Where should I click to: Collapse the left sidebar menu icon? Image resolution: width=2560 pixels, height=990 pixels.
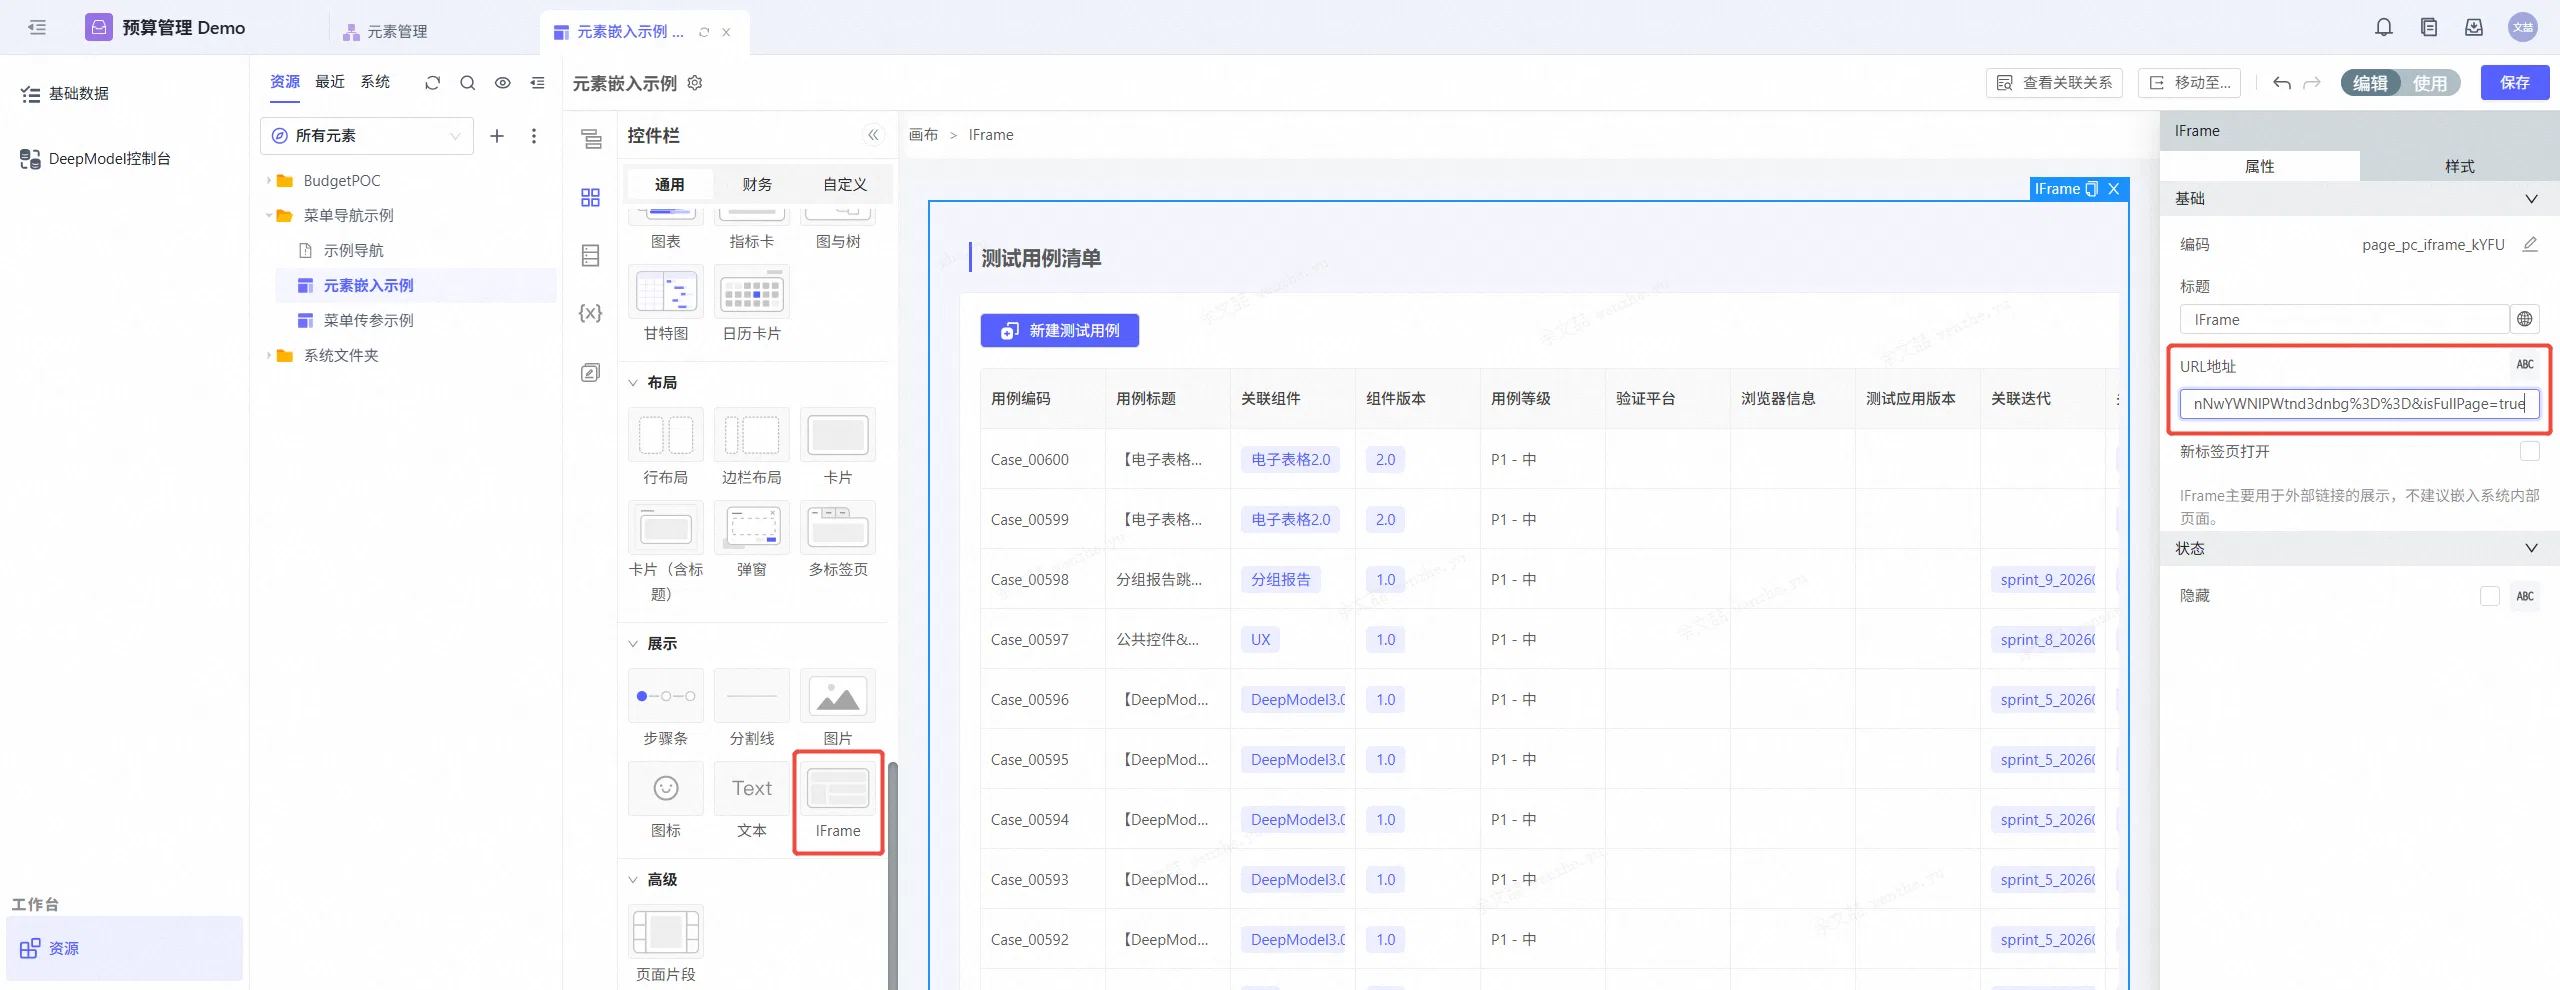click(x=38, y=28)
